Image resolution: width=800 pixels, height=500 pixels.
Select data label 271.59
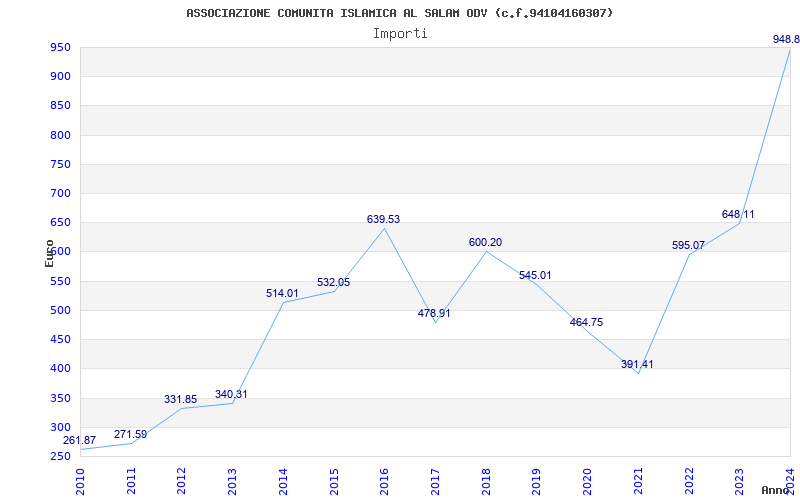pyautogui.click(x=130, y=434)
